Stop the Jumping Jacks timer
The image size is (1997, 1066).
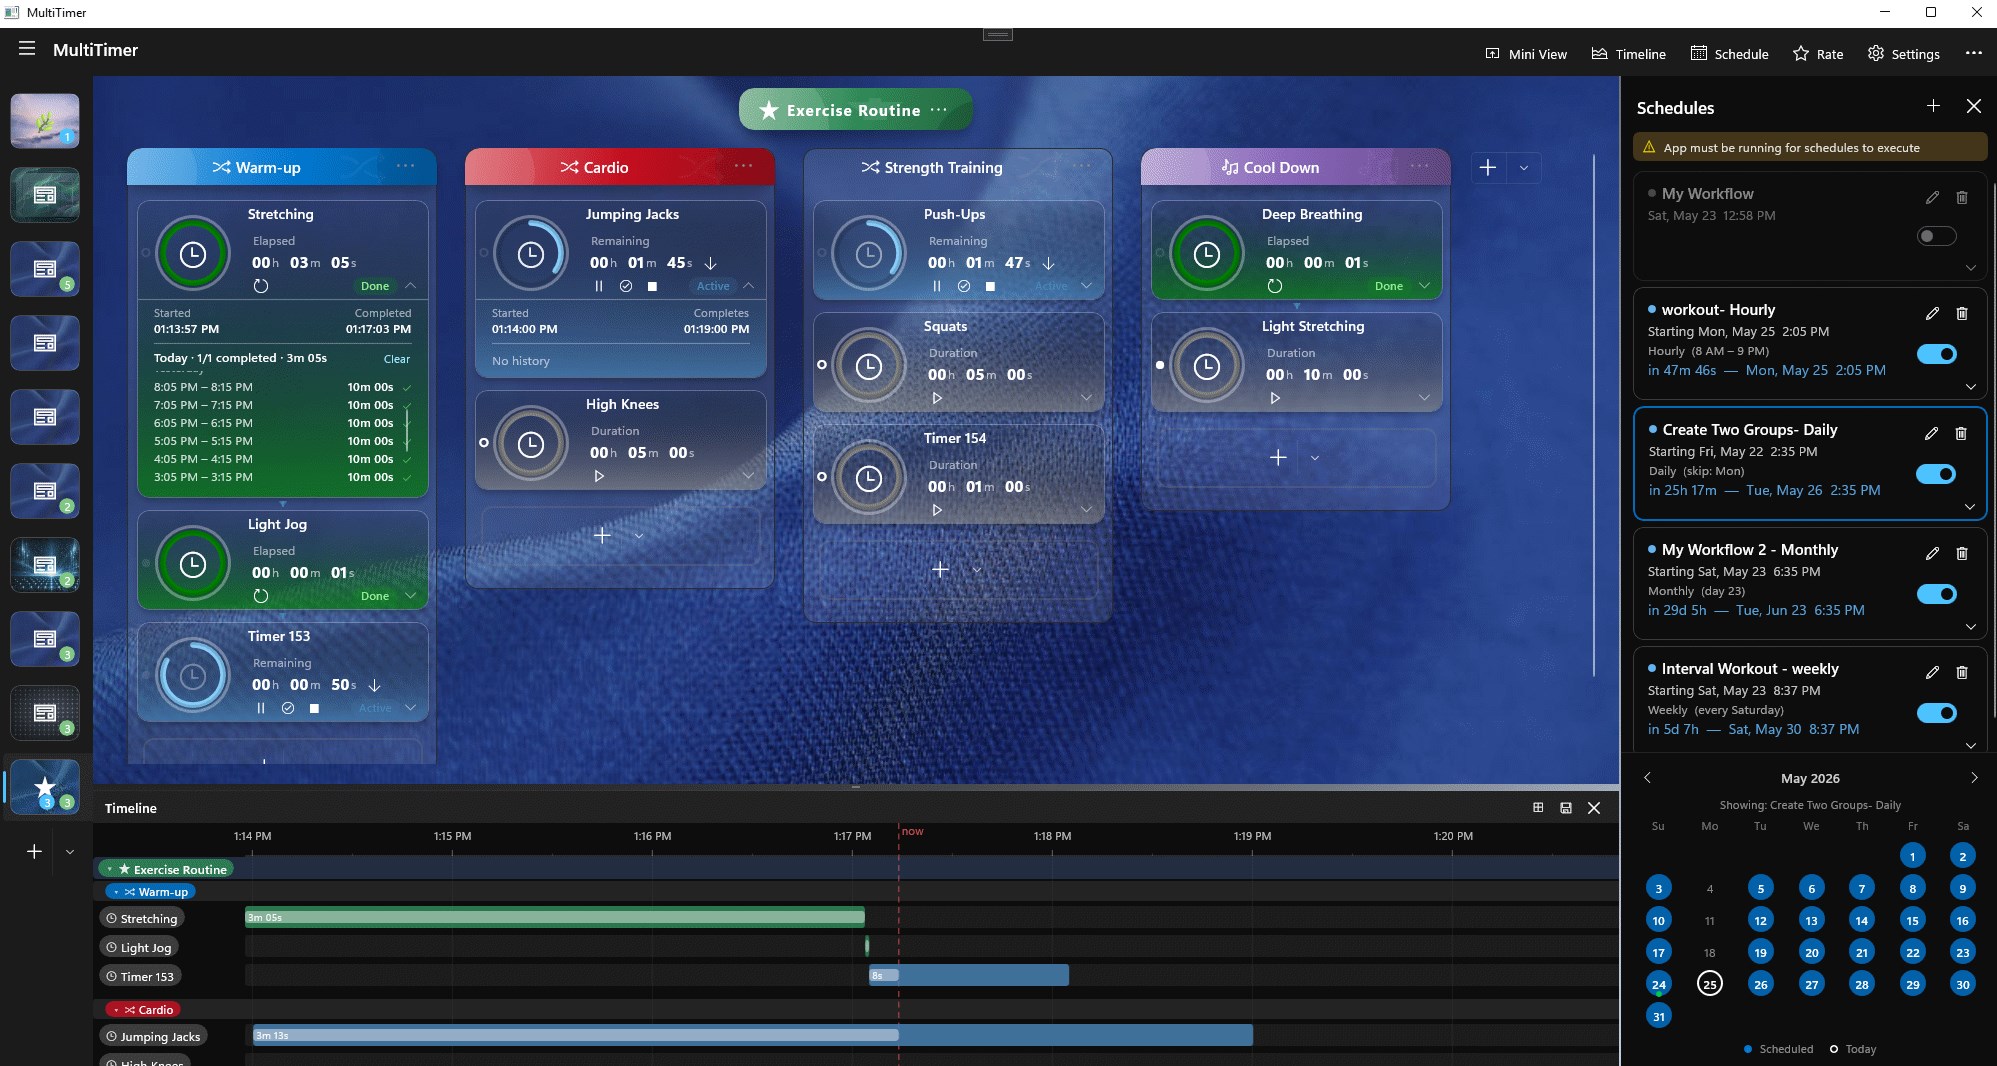(x=652, y=286)
